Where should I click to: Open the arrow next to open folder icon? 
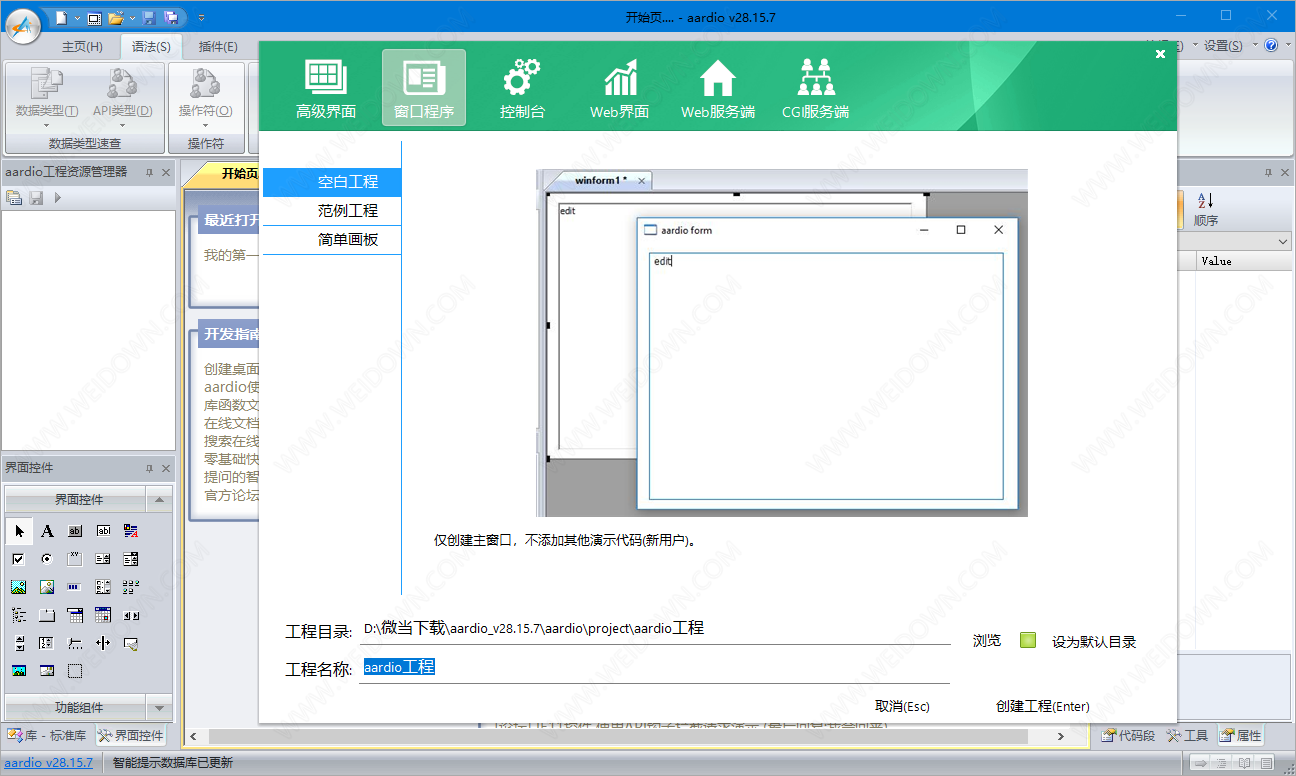130,18
